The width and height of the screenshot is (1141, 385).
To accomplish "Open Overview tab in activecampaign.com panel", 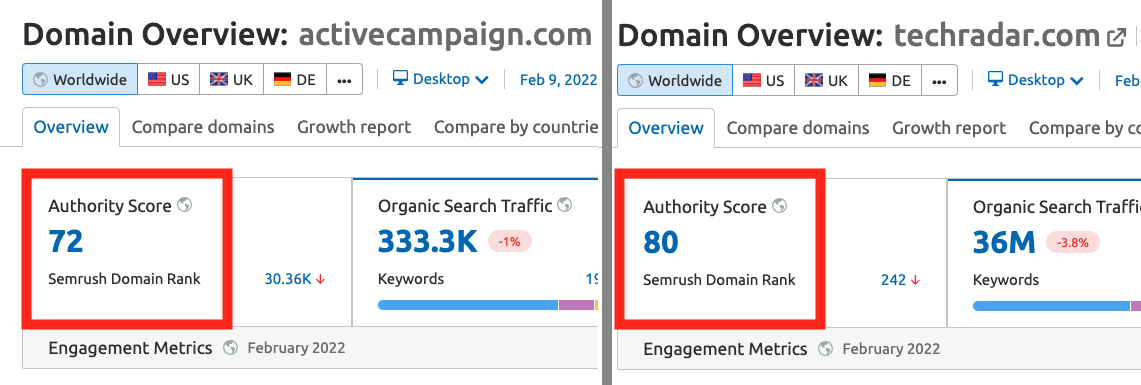I will pyautogui.click(x=71, y=127).
